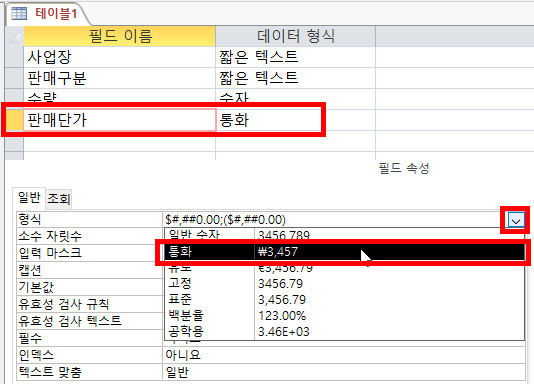The width and height of the screenshot is (534, 384).
Task: Click the 필드 이름 column header
Action: tap(120, 36)
